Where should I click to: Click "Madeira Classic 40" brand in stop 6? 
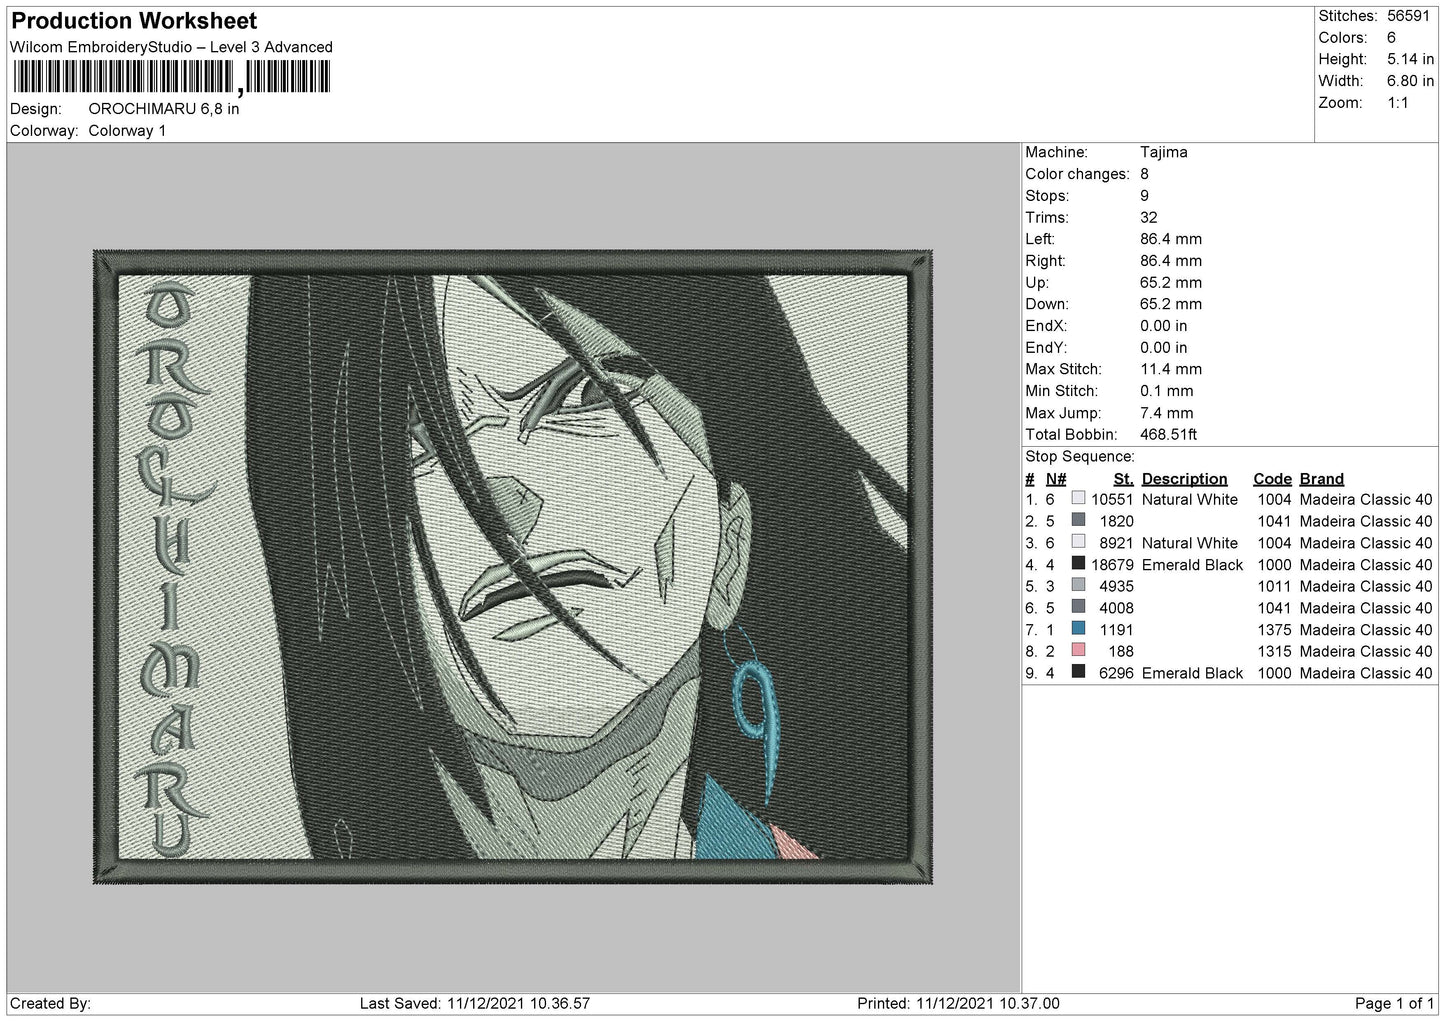(1366, 608)
